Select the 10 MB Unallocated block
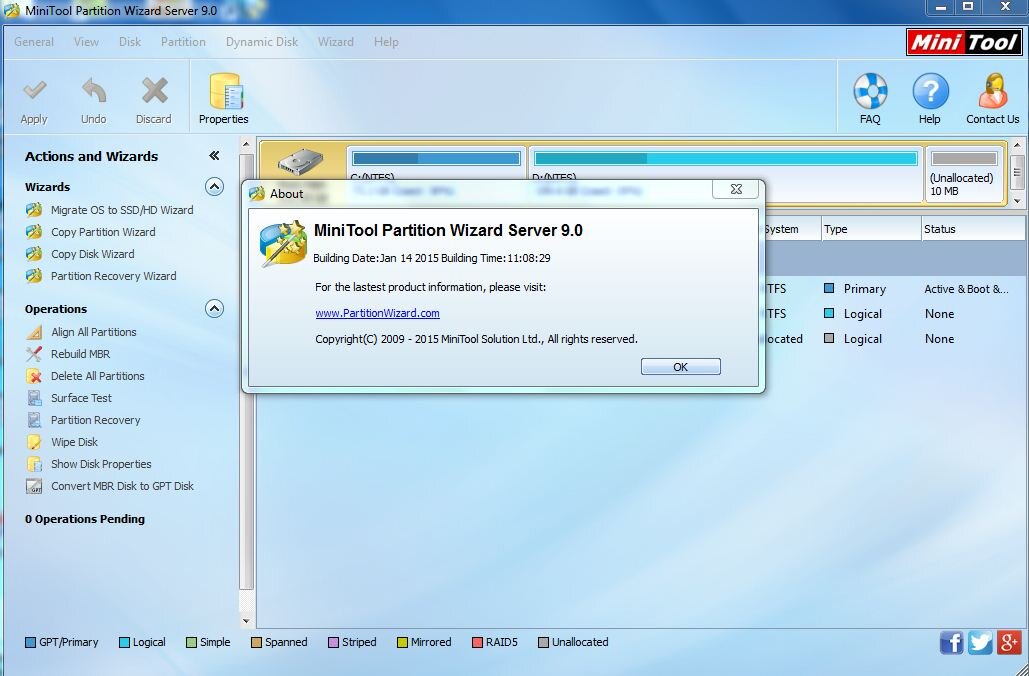Image resolution: width=1029 pixels, height=676 pixels. (963, 173)
